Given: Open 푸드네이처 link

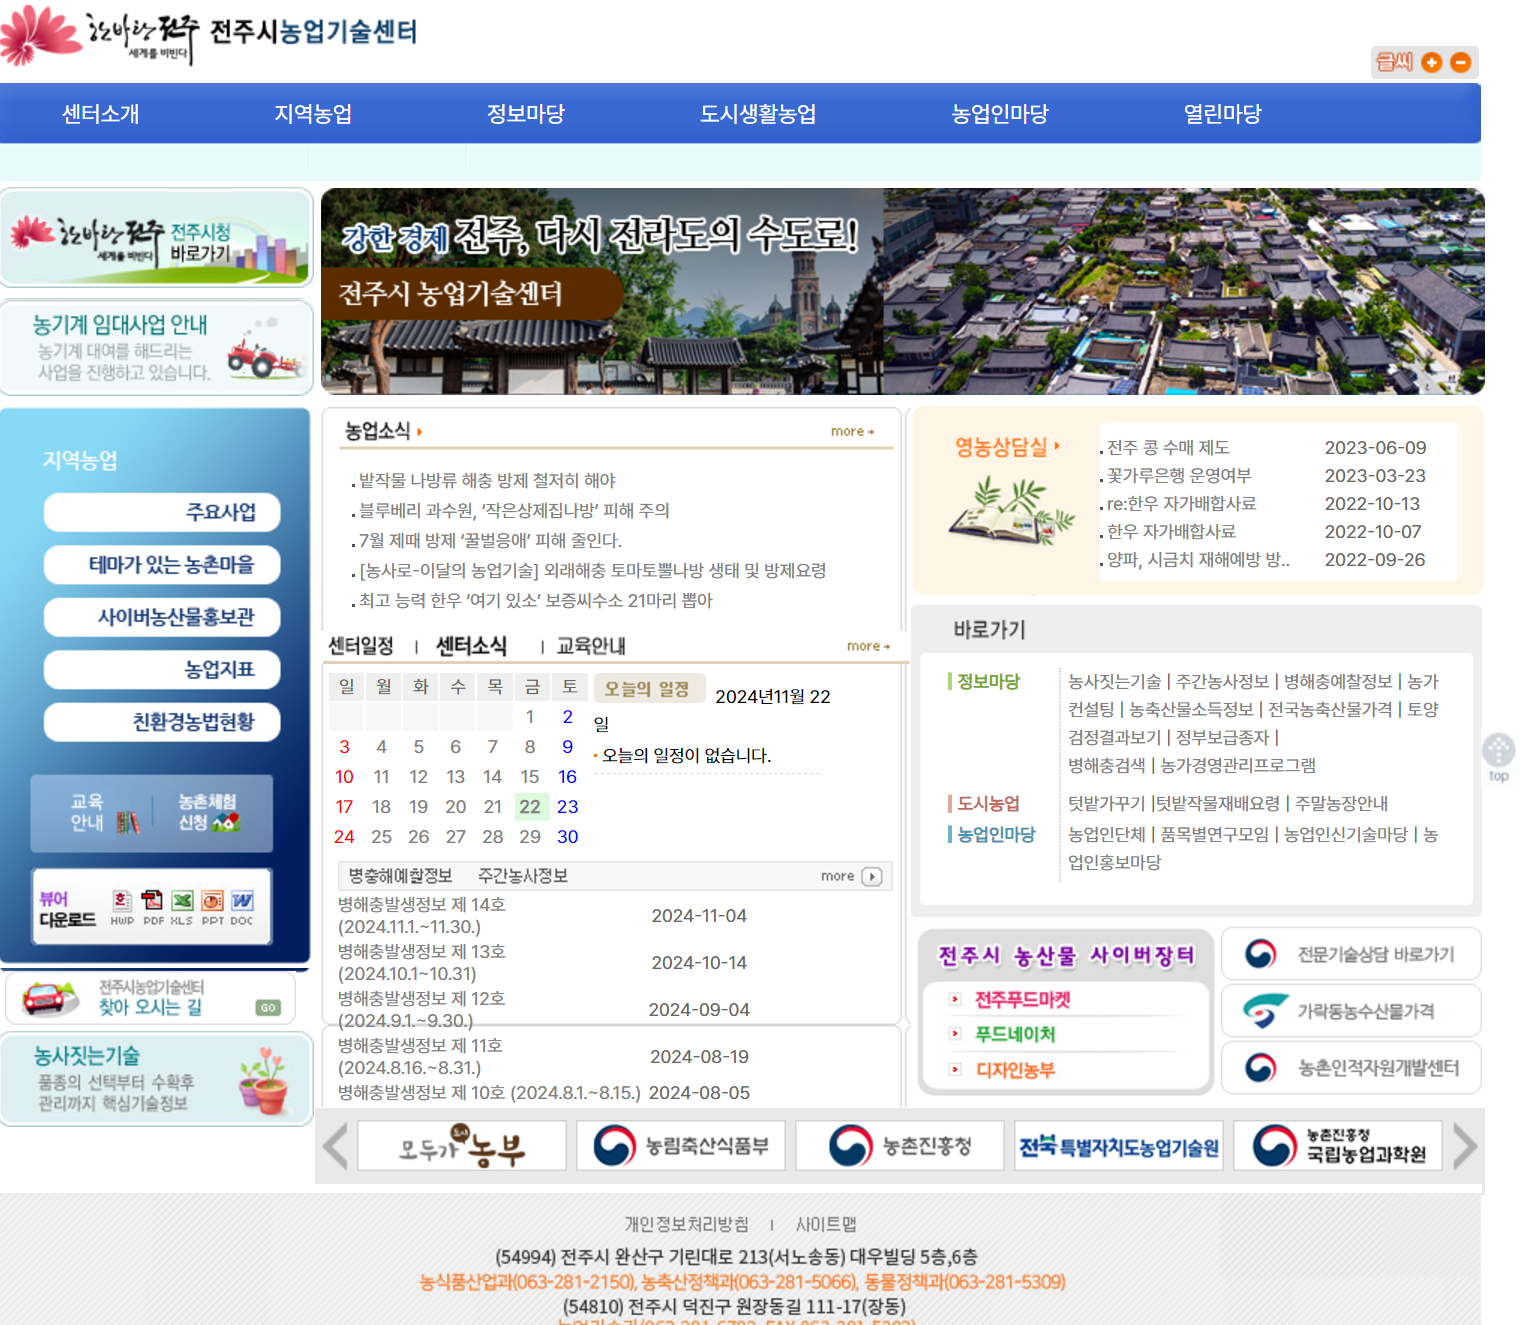Looking at the screenshot, I should pos(1015,1035).
